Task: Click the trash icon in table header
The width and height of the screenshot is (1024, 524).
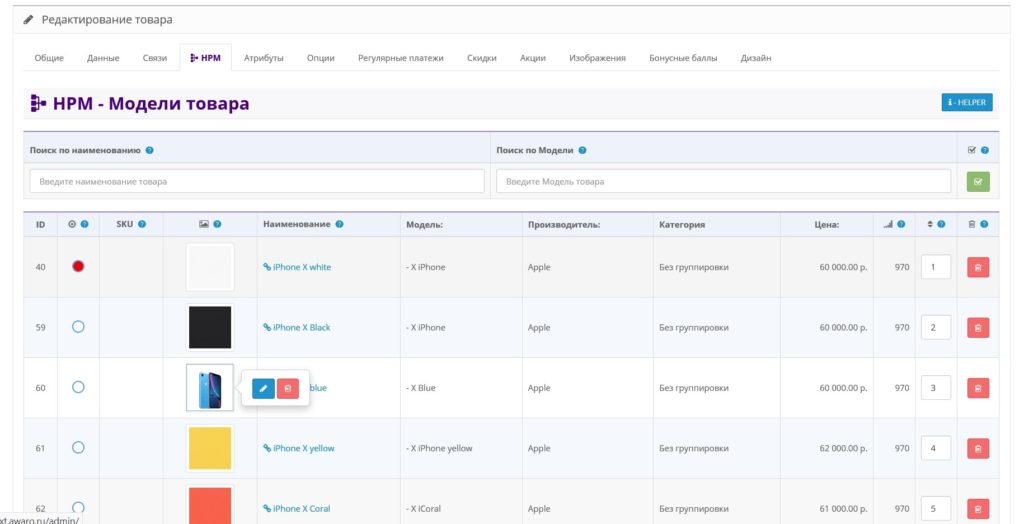Action: [x=972, y=224]
